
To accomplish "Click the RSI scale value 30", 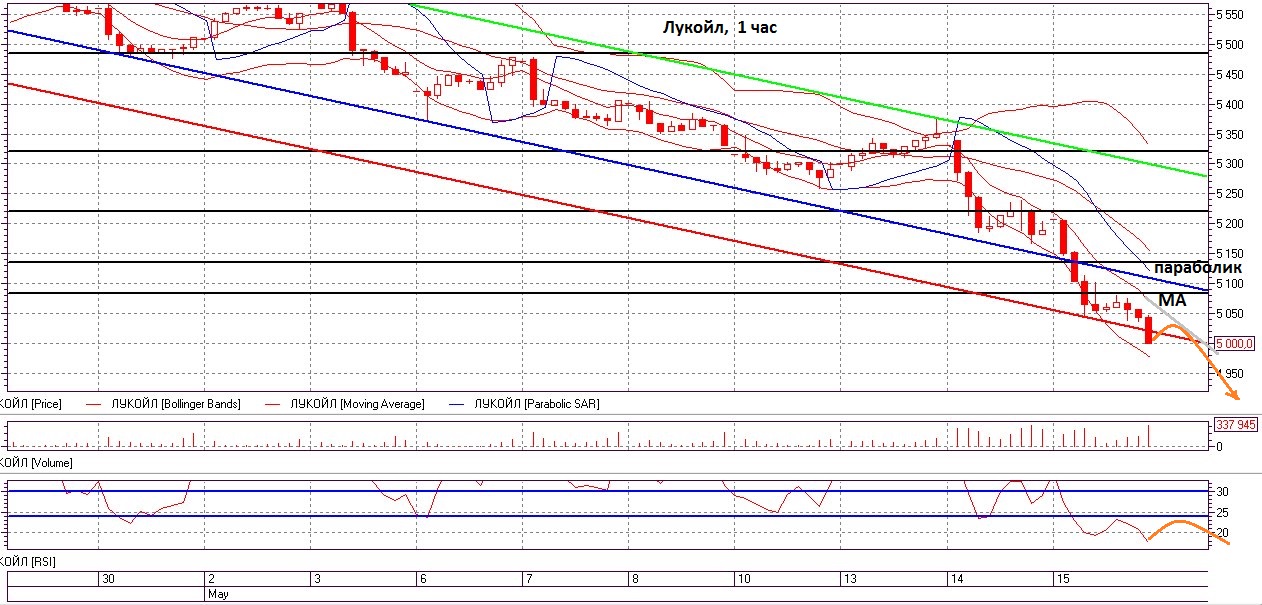I will tap(1221, 491).
